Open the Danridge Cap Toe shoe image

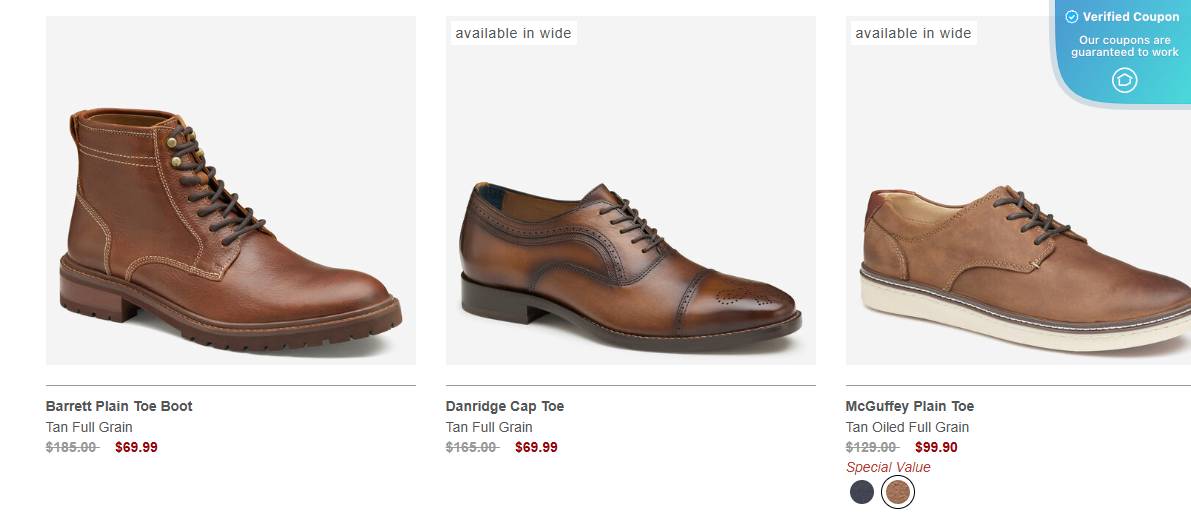click(631, 260)
